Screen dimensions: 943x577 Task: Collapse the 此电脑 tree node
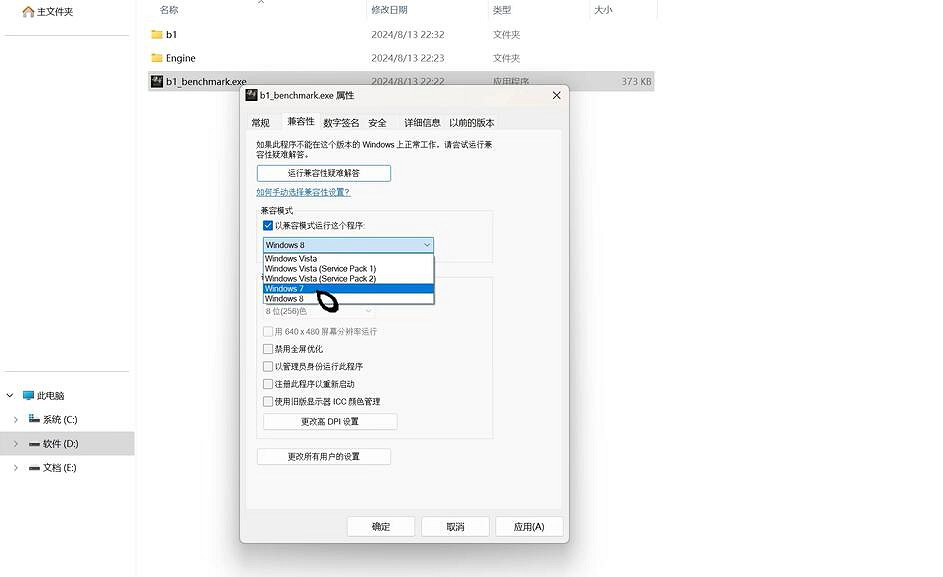(x=11, y=395)
